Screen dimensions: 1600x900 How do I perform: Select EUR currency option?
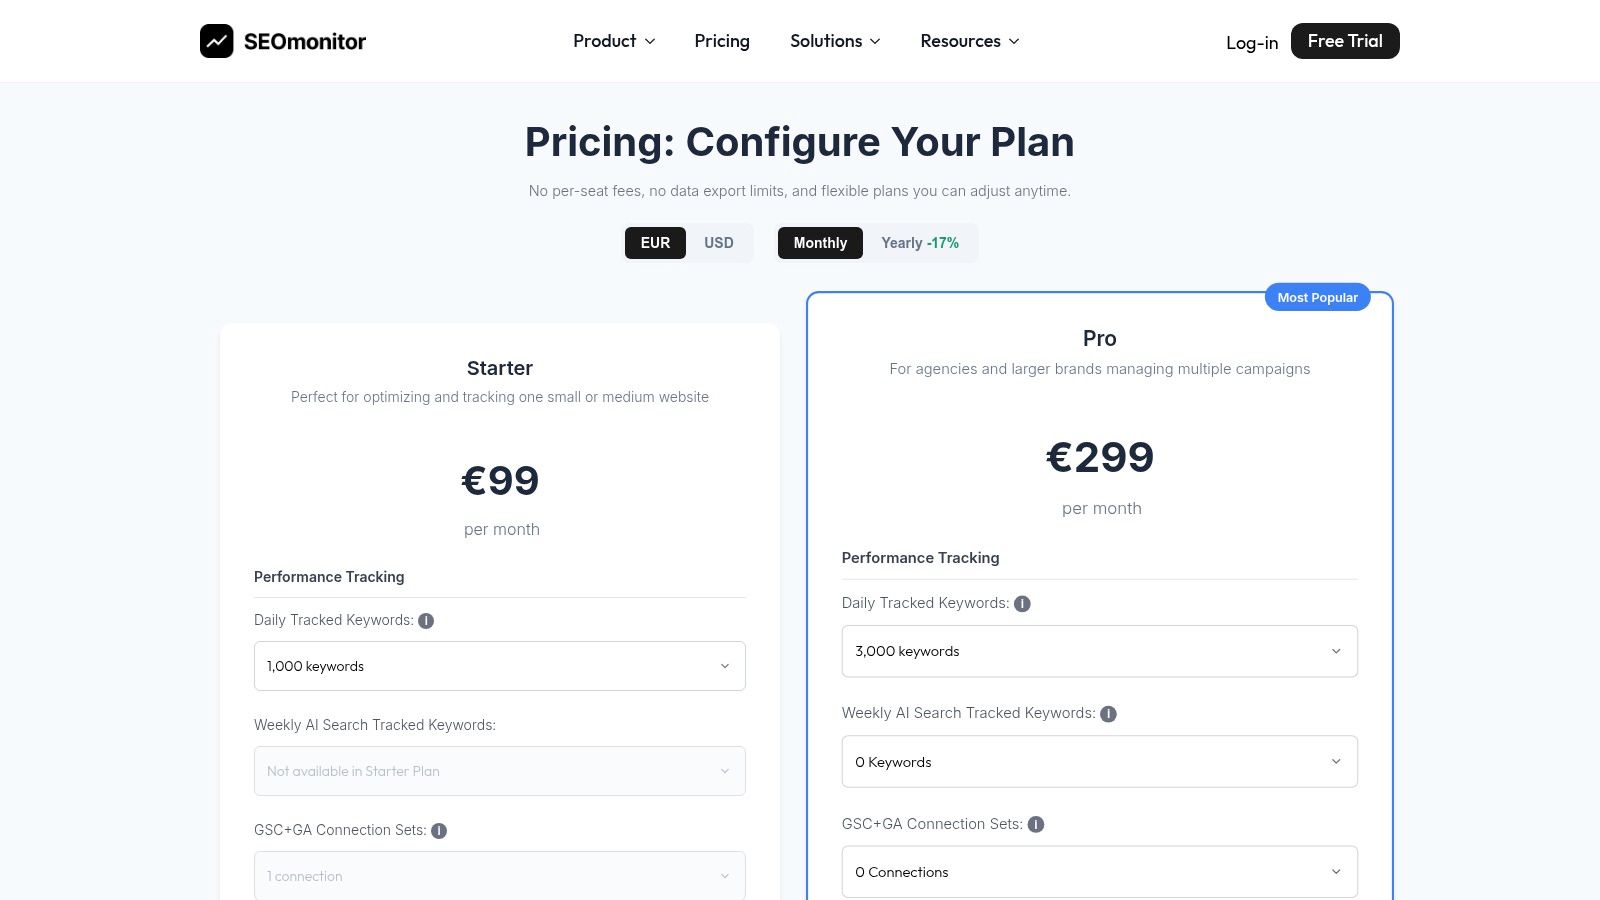click(655, 243)
